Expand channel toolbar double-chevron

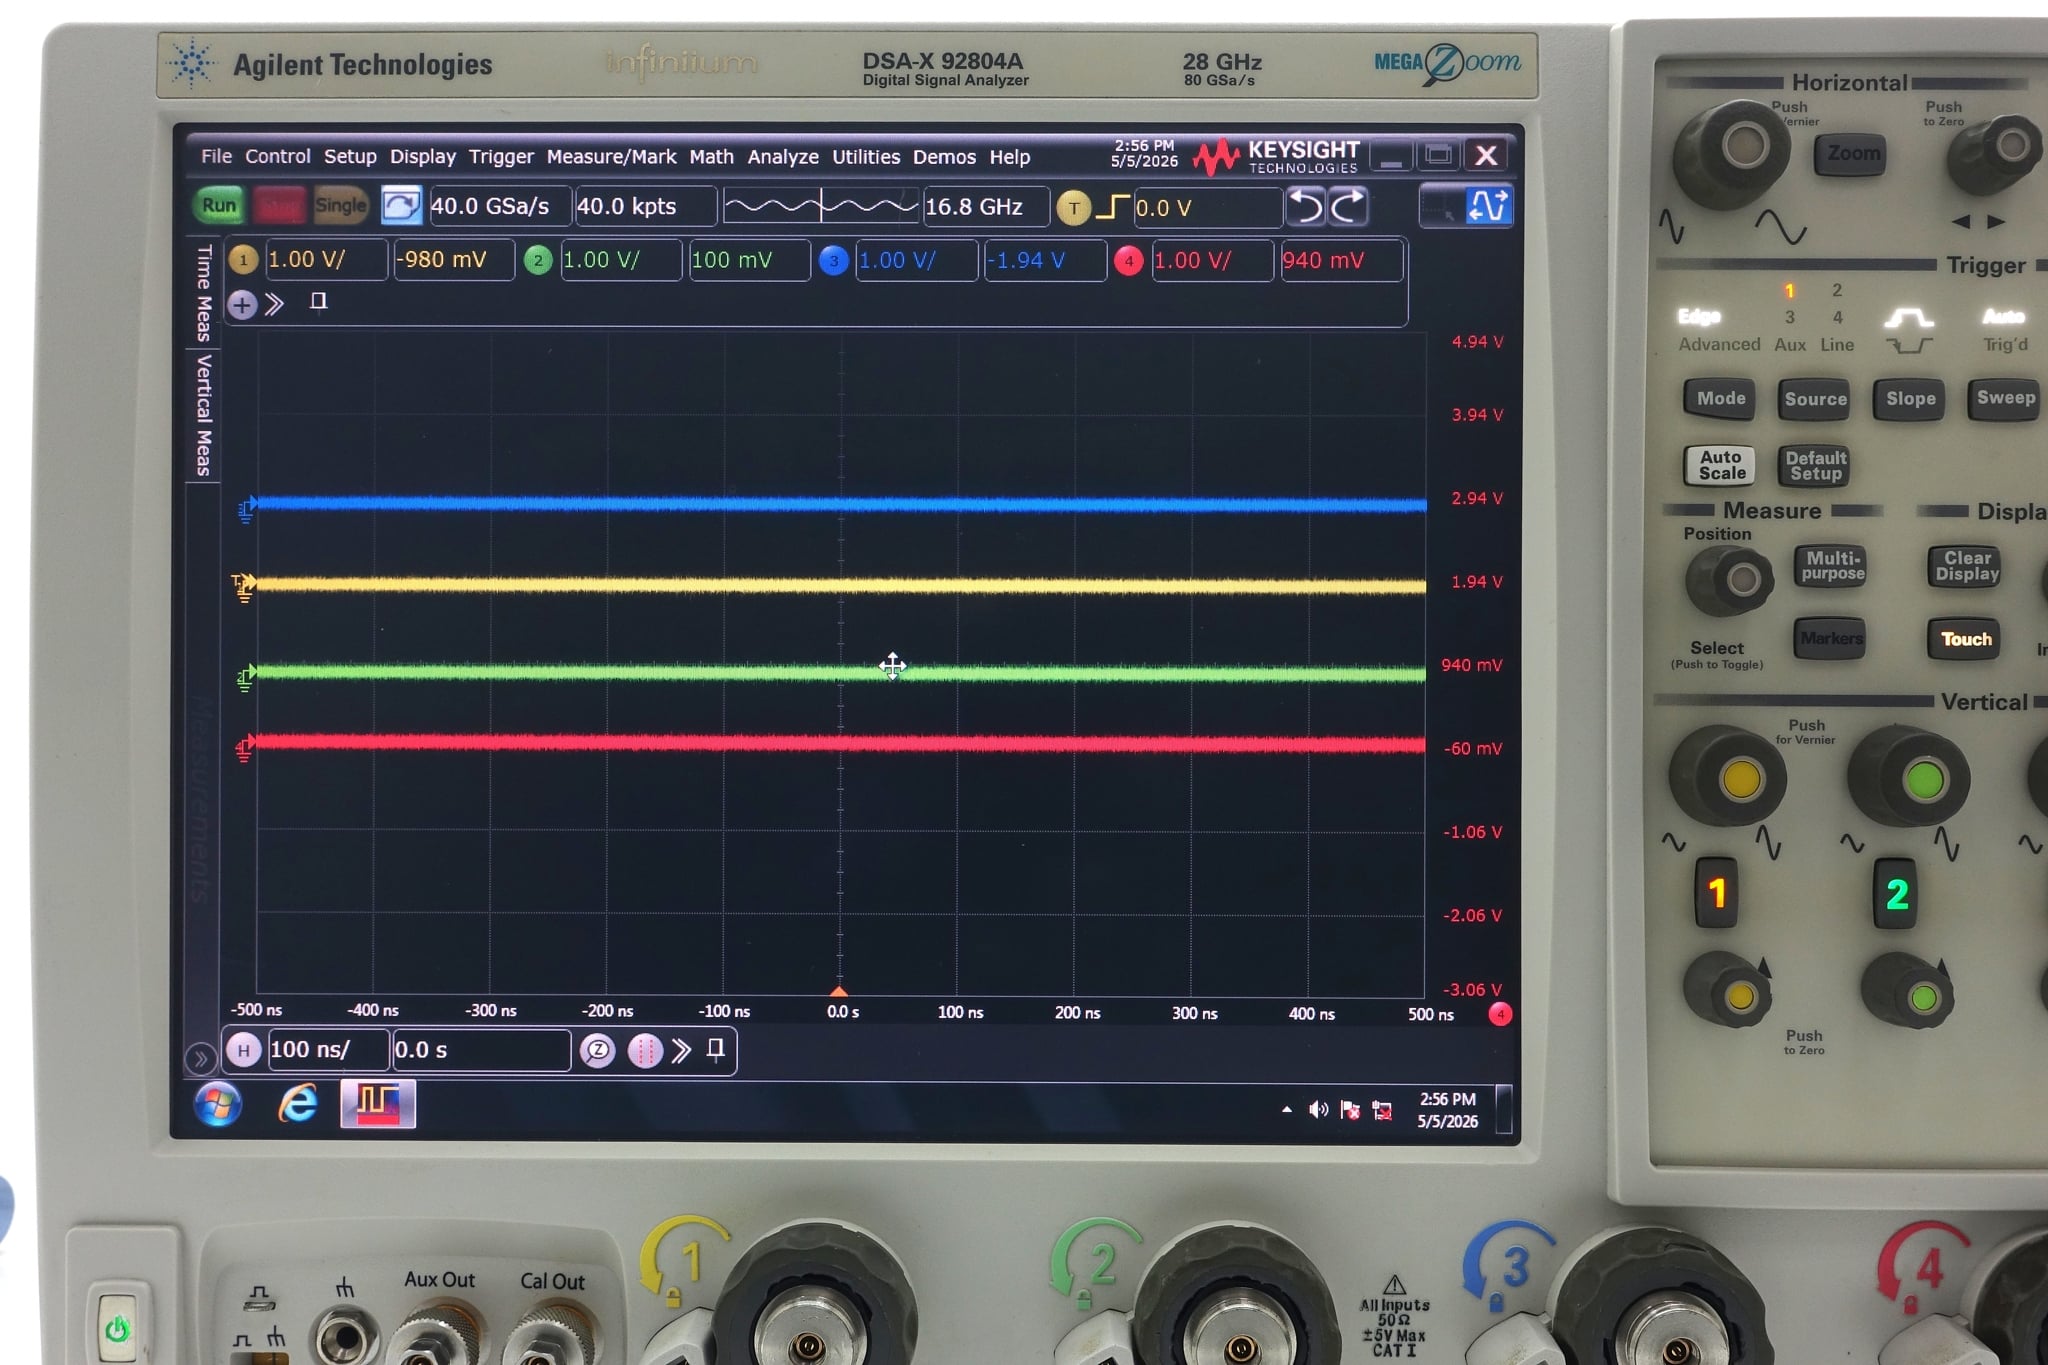pos(275,303)
